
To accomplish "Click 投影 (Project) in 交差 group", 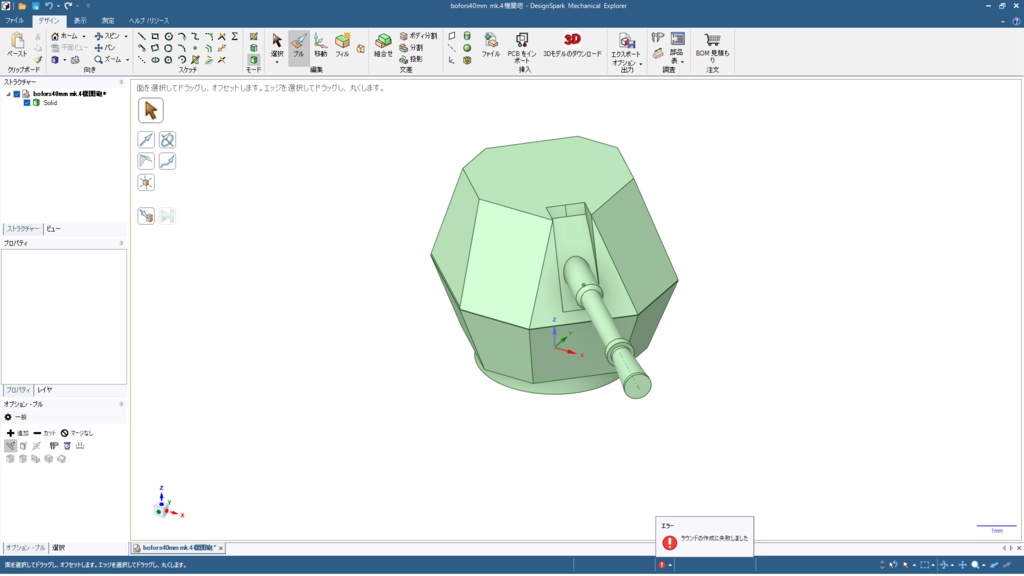I will [x=411, y=59].
